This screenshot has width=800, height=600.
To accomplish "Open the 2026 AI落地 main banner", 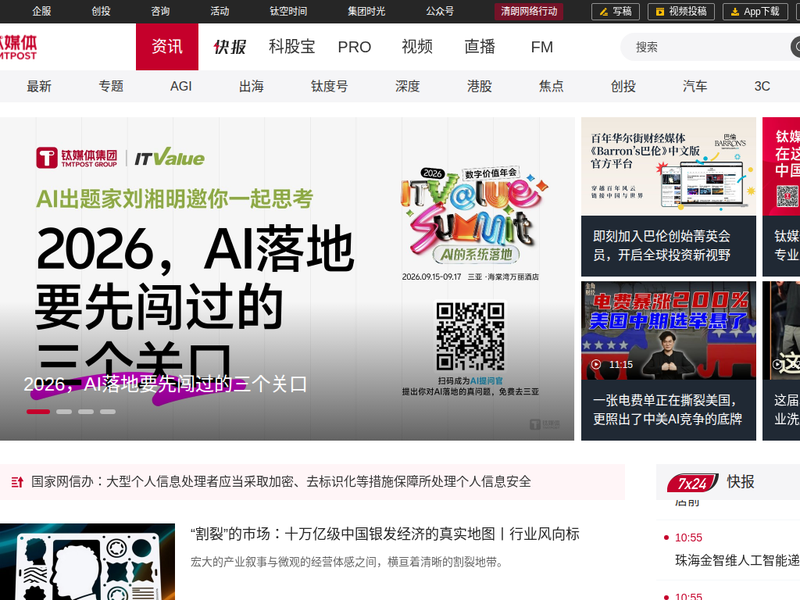I will [x=287, y=279].
